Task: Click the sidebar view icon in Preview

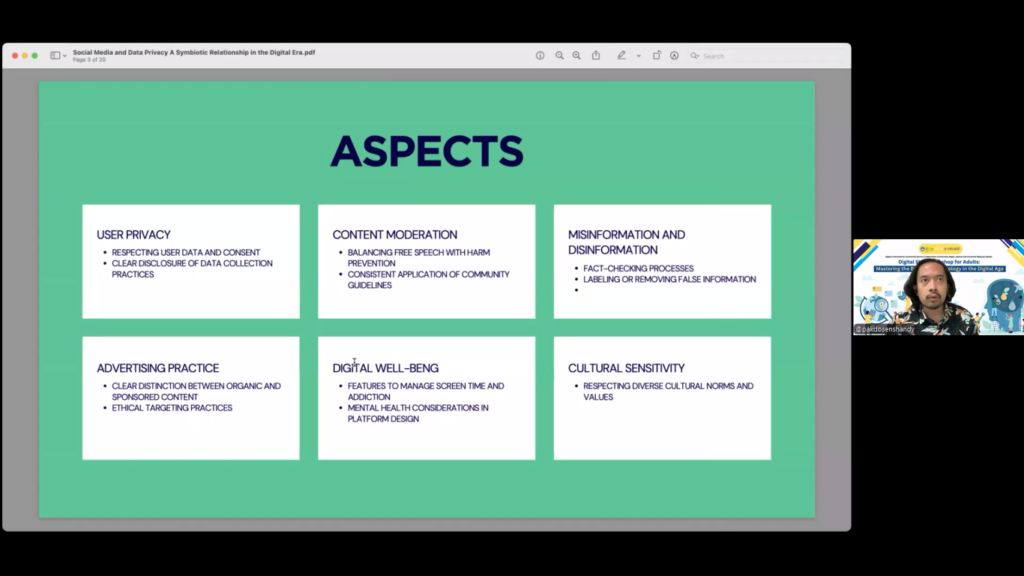Action: [55, 56]
